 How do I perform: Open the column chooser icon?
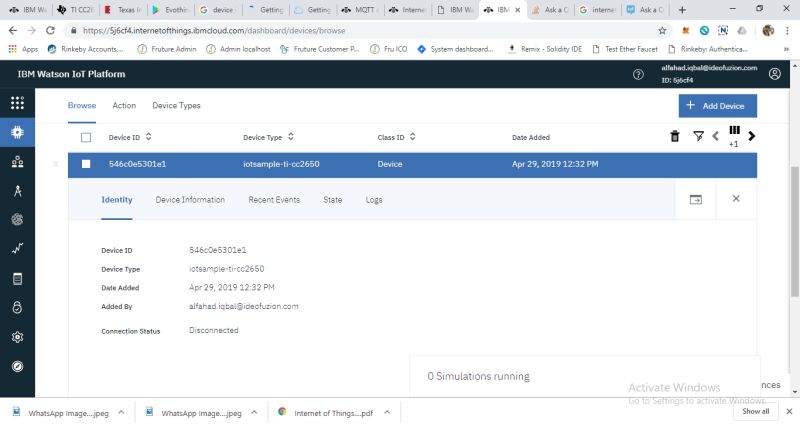[734, 131]
